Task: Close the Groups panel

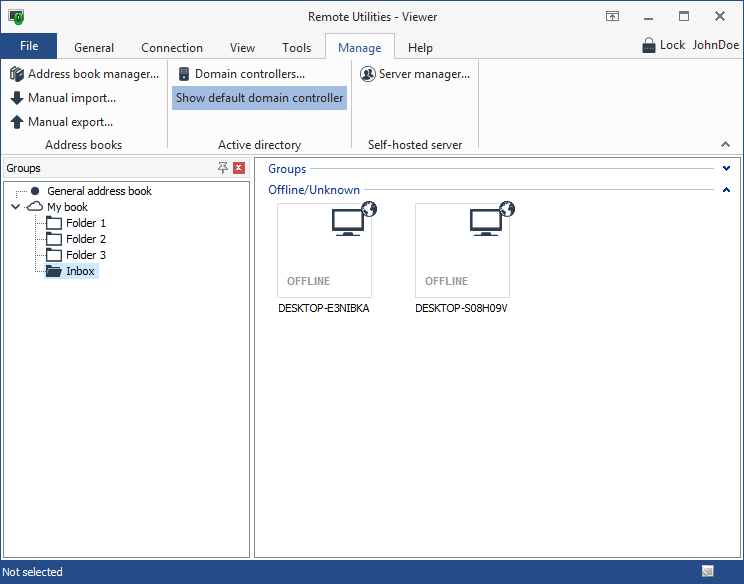Action: (239, 167)
